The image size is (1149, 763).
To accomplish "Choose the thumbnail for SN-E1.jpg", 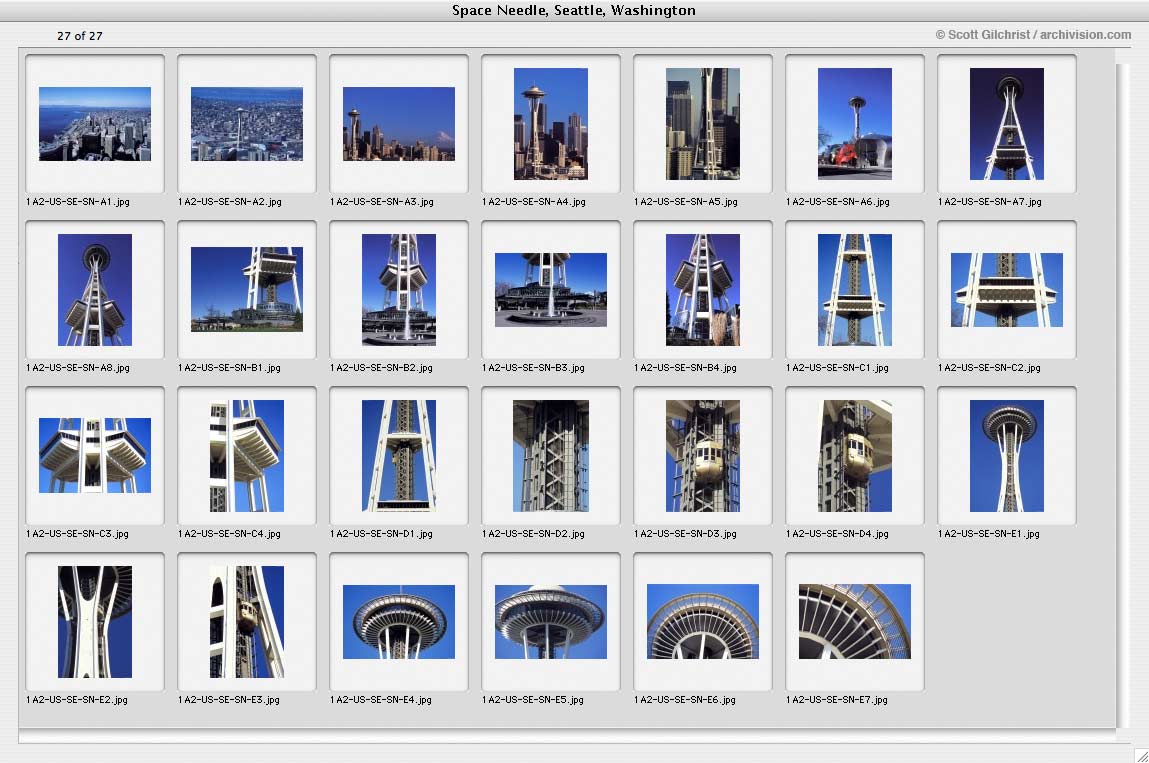I will tap(1007, 456).
